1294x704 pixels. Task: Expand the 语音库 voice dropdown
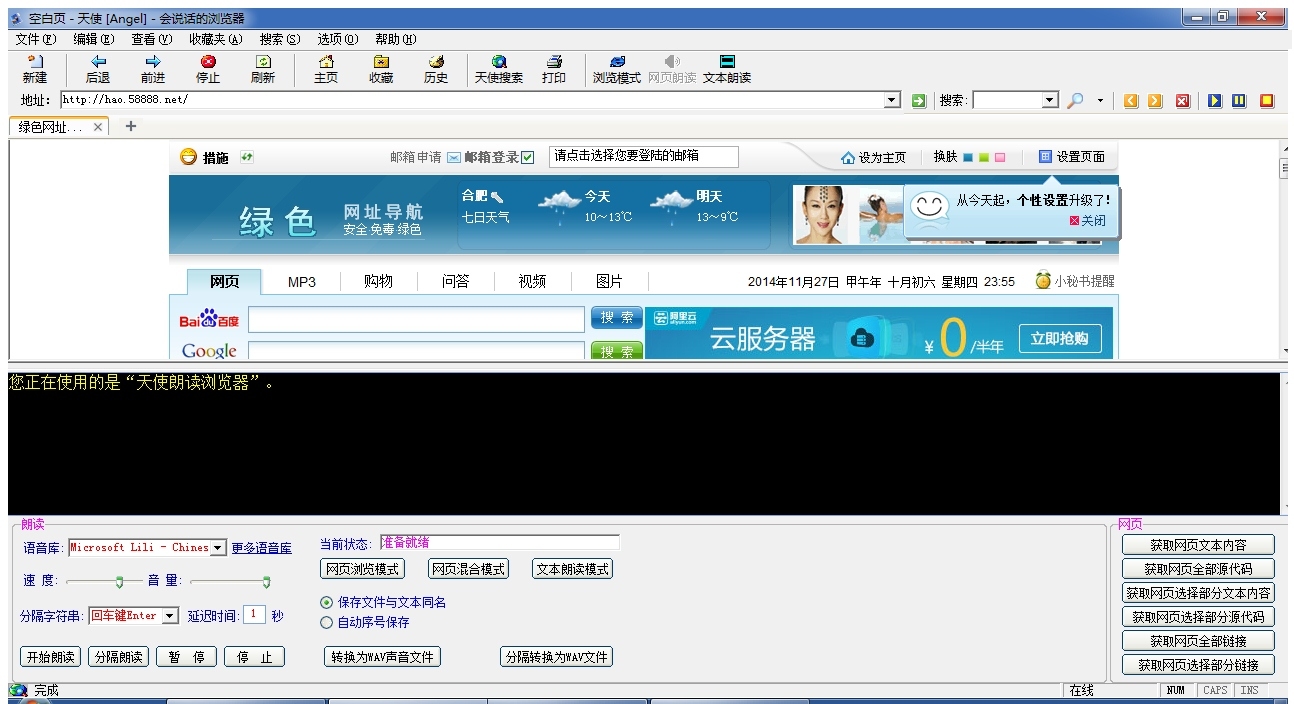coord(218,548)
